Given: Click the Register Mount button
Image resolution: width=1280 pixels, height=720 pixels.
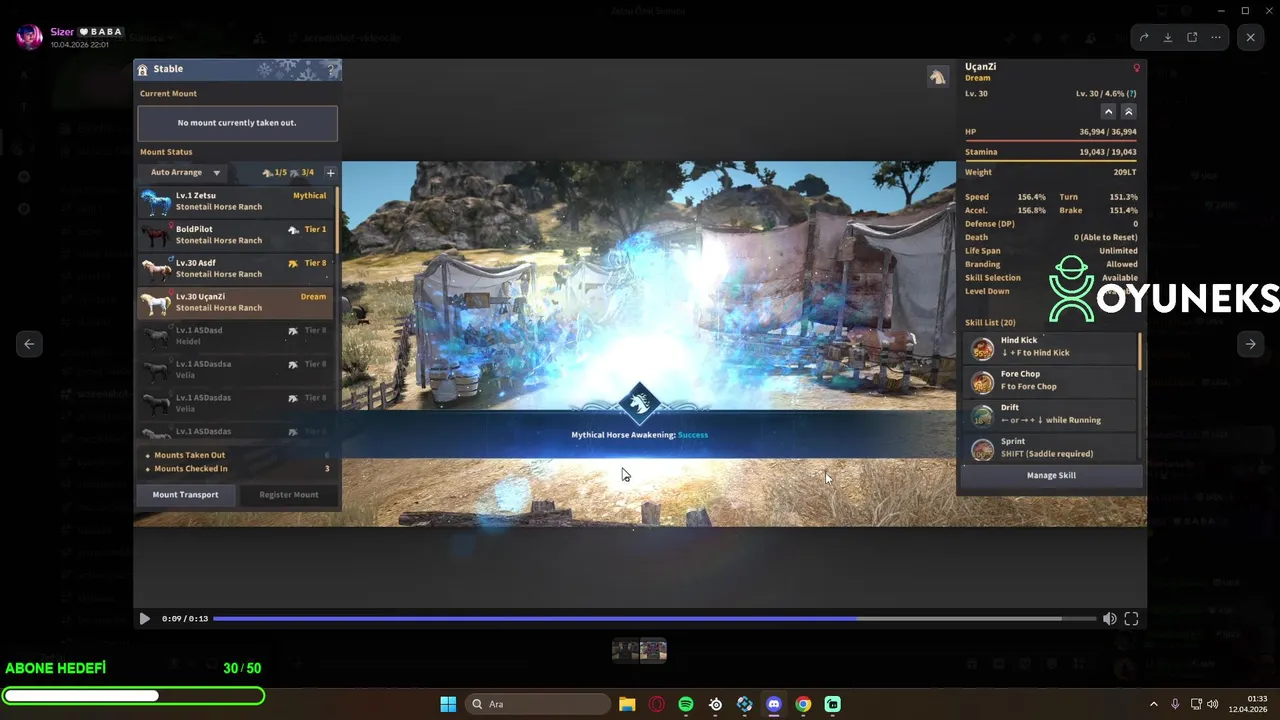Looking at the screenshot, I should tap(289, 495).
